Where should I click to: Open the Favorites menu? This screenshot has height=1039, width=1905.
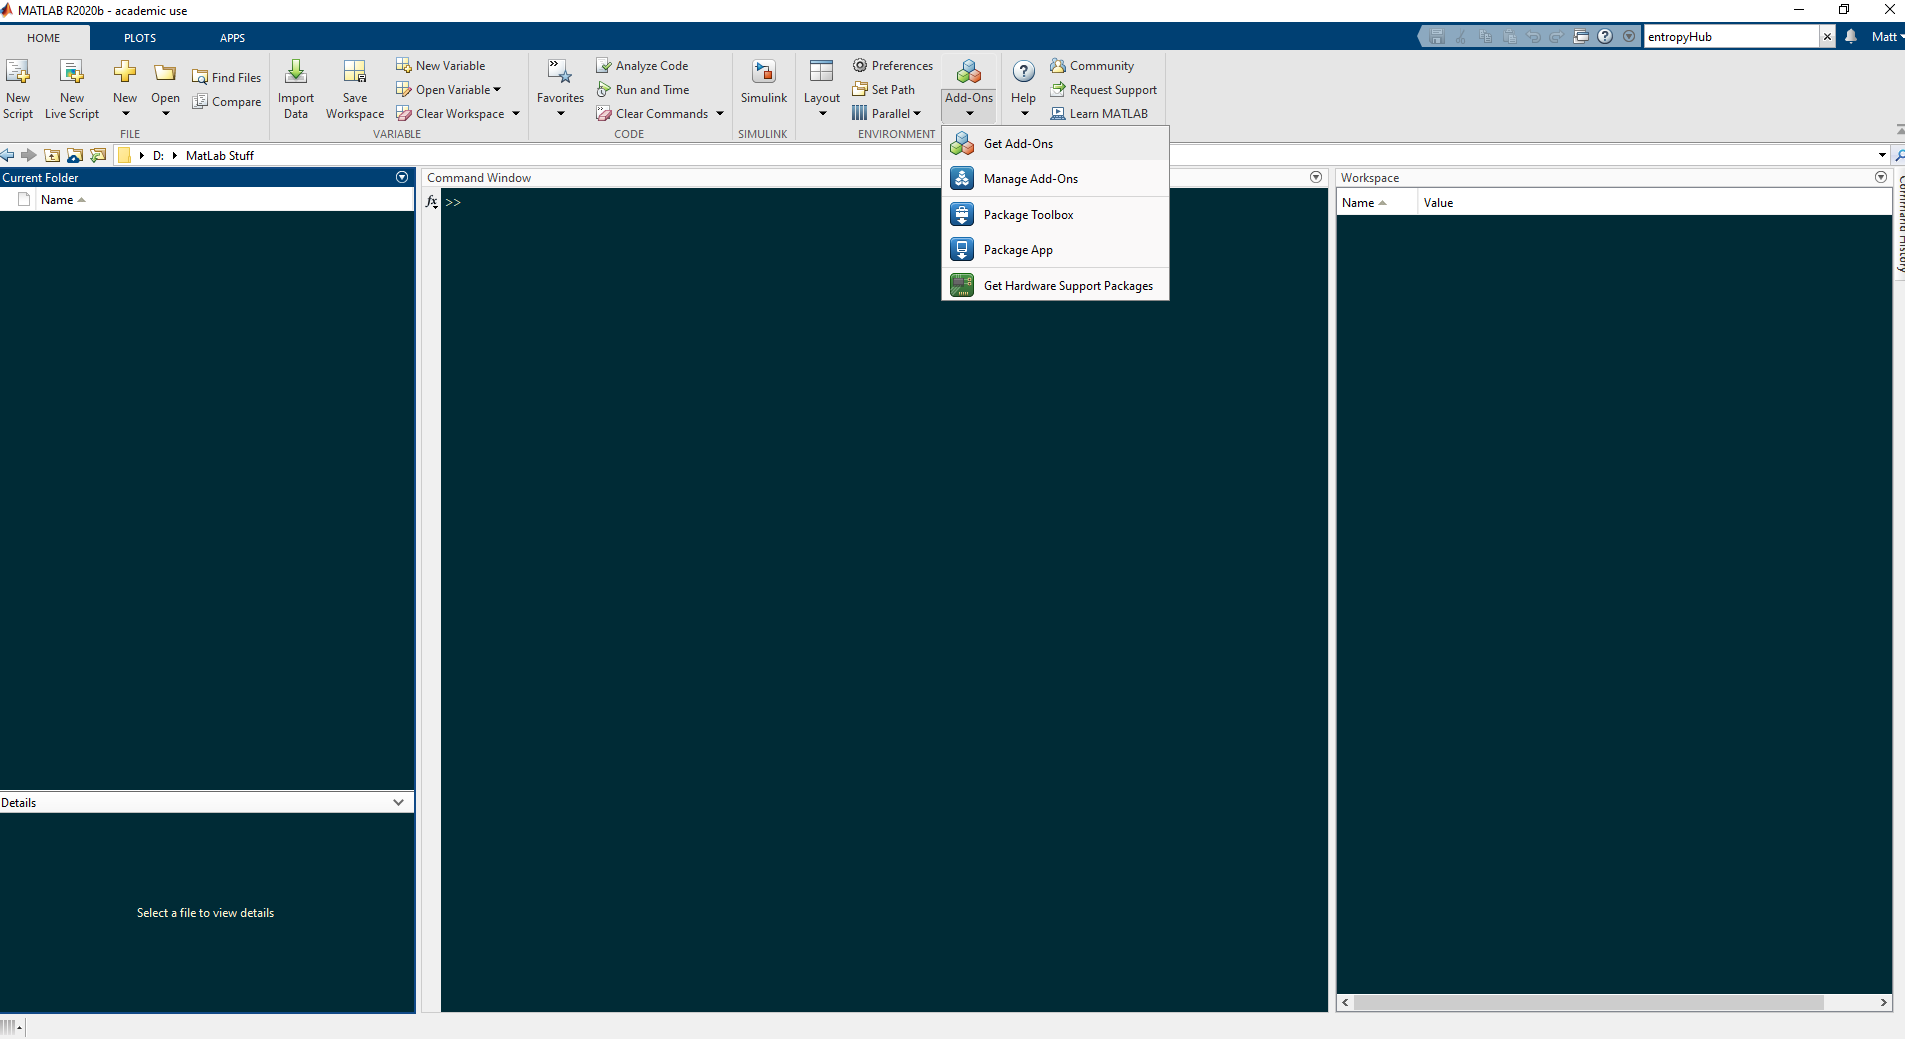click(x=560, y=89)
